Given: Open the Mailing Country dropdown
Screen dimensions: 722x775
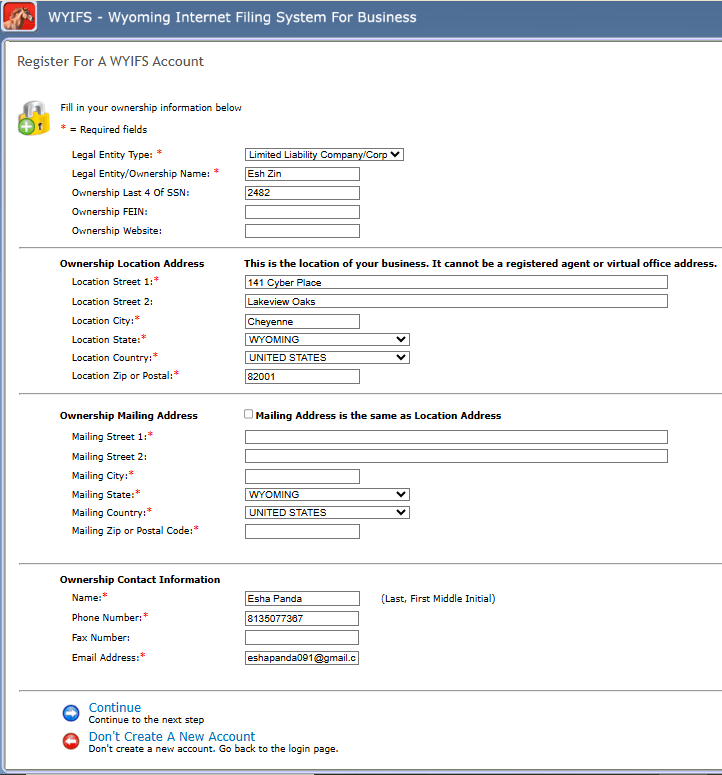Looking at the screenshot, I should [327, 512].
